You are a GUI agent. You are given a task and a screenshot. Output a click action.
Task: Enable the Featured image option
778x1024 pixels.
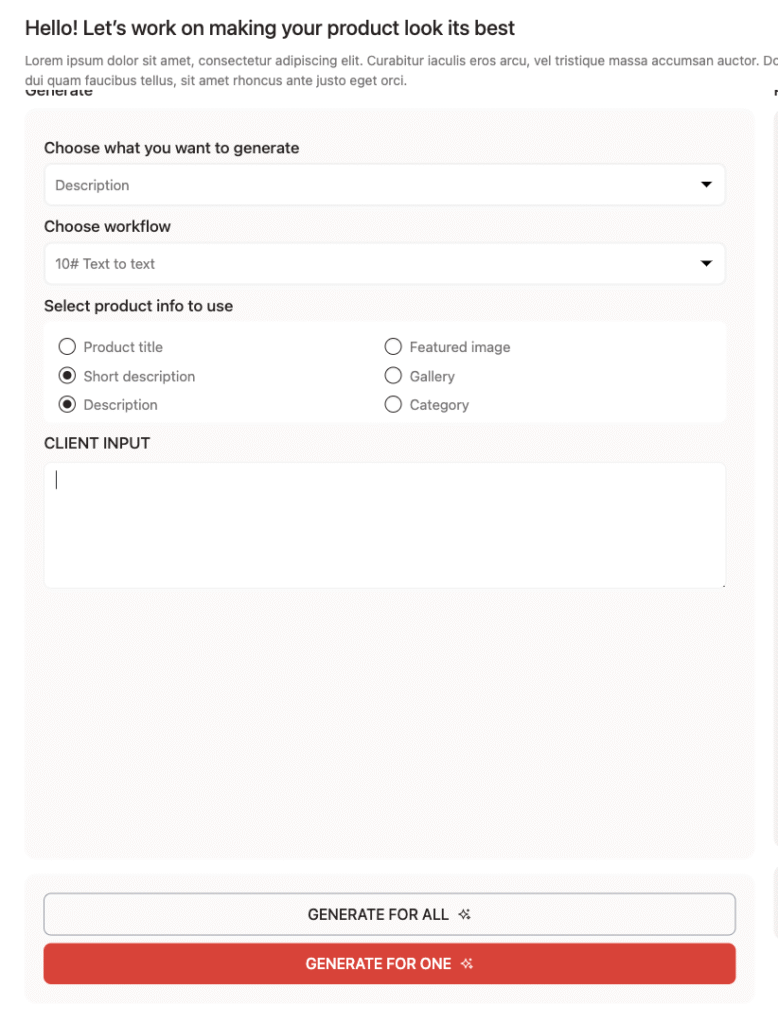tap(393, 347)
